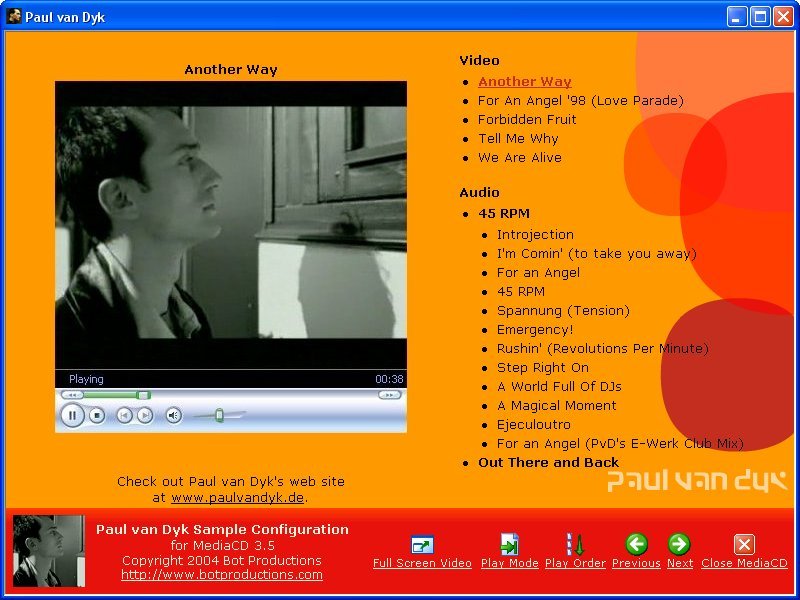Image resolution: width=800 pixels, height=600 pixels.
Task: Pause the playing video
Action: pos(72,415)
